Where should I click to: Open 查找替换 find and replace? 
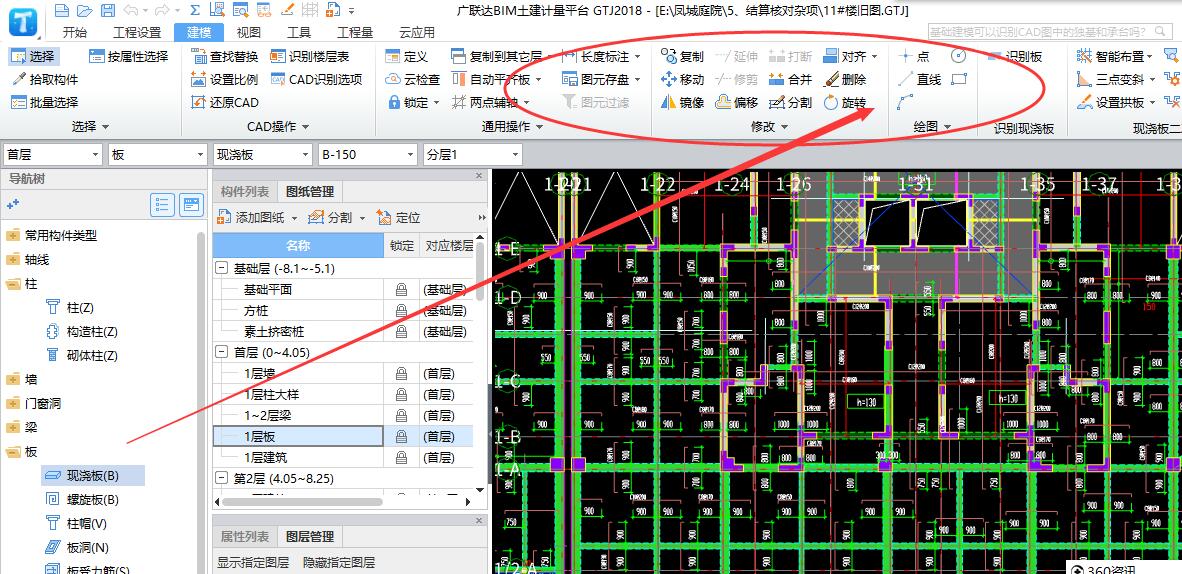[225, 56]
